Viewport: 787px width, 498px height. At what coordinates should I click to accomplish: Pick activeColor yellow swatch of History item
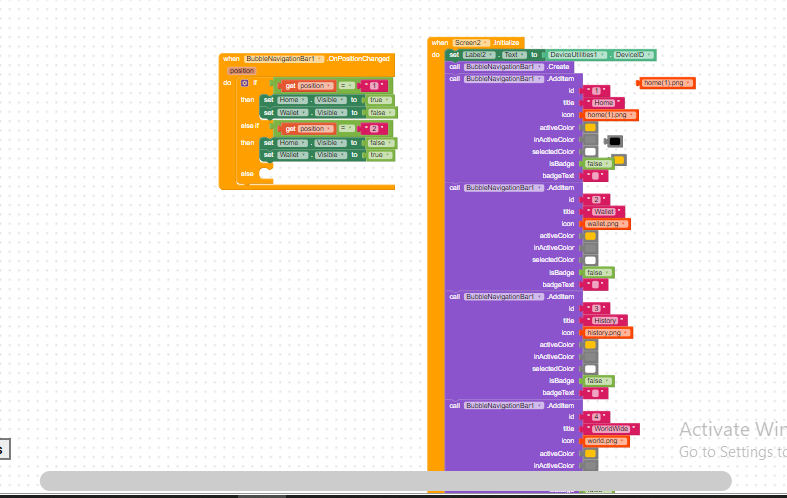pos(590,345)
